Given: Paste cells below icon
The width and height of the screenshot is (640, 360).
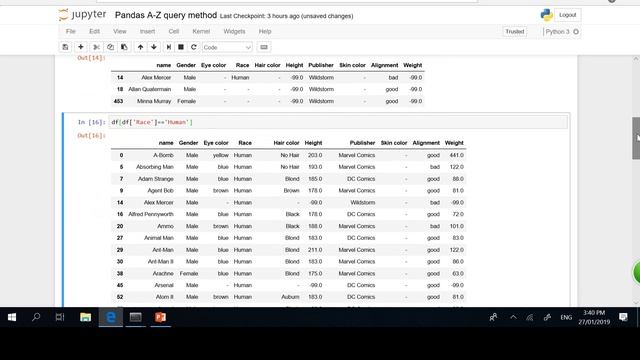Looking at the screenshot, I should click(124, 47).
